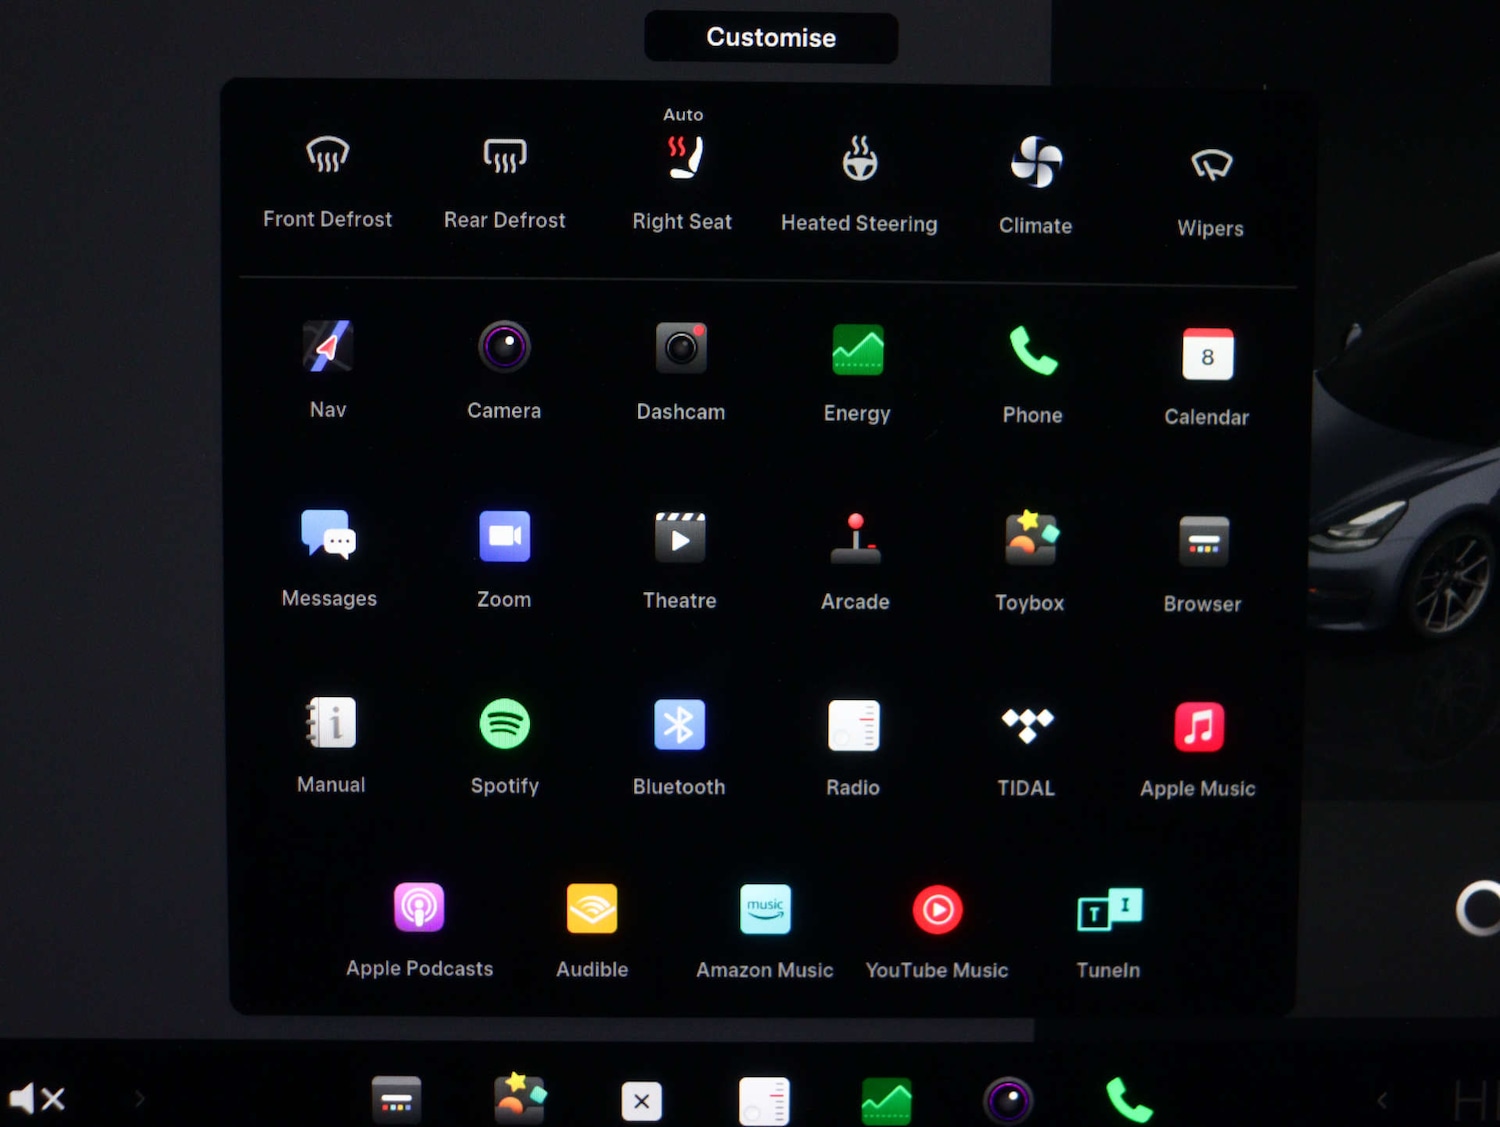The width and height of the screenshot is (1500, 1127).
Task: Launch YouTube Music
Action: click(x=937, y=910)
